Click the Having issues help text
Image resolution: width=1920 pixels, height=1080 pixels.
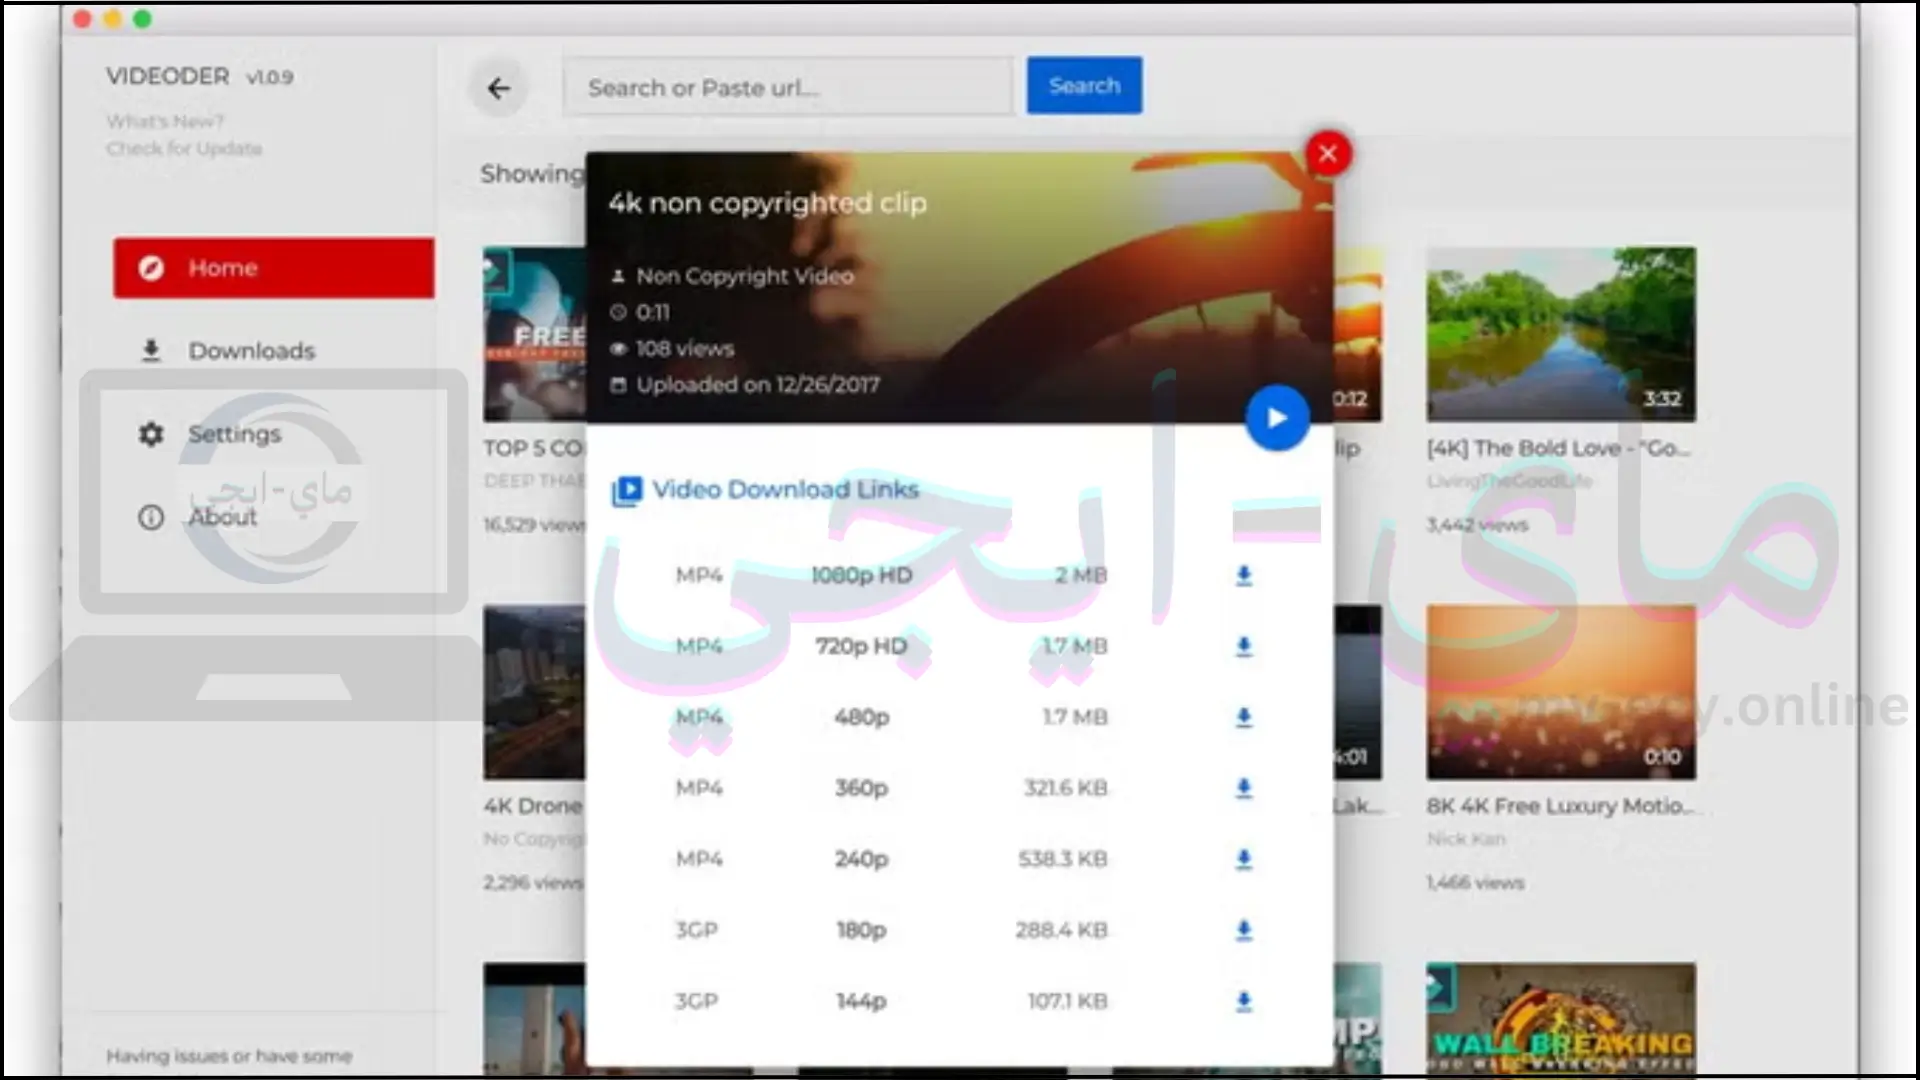229,1056
